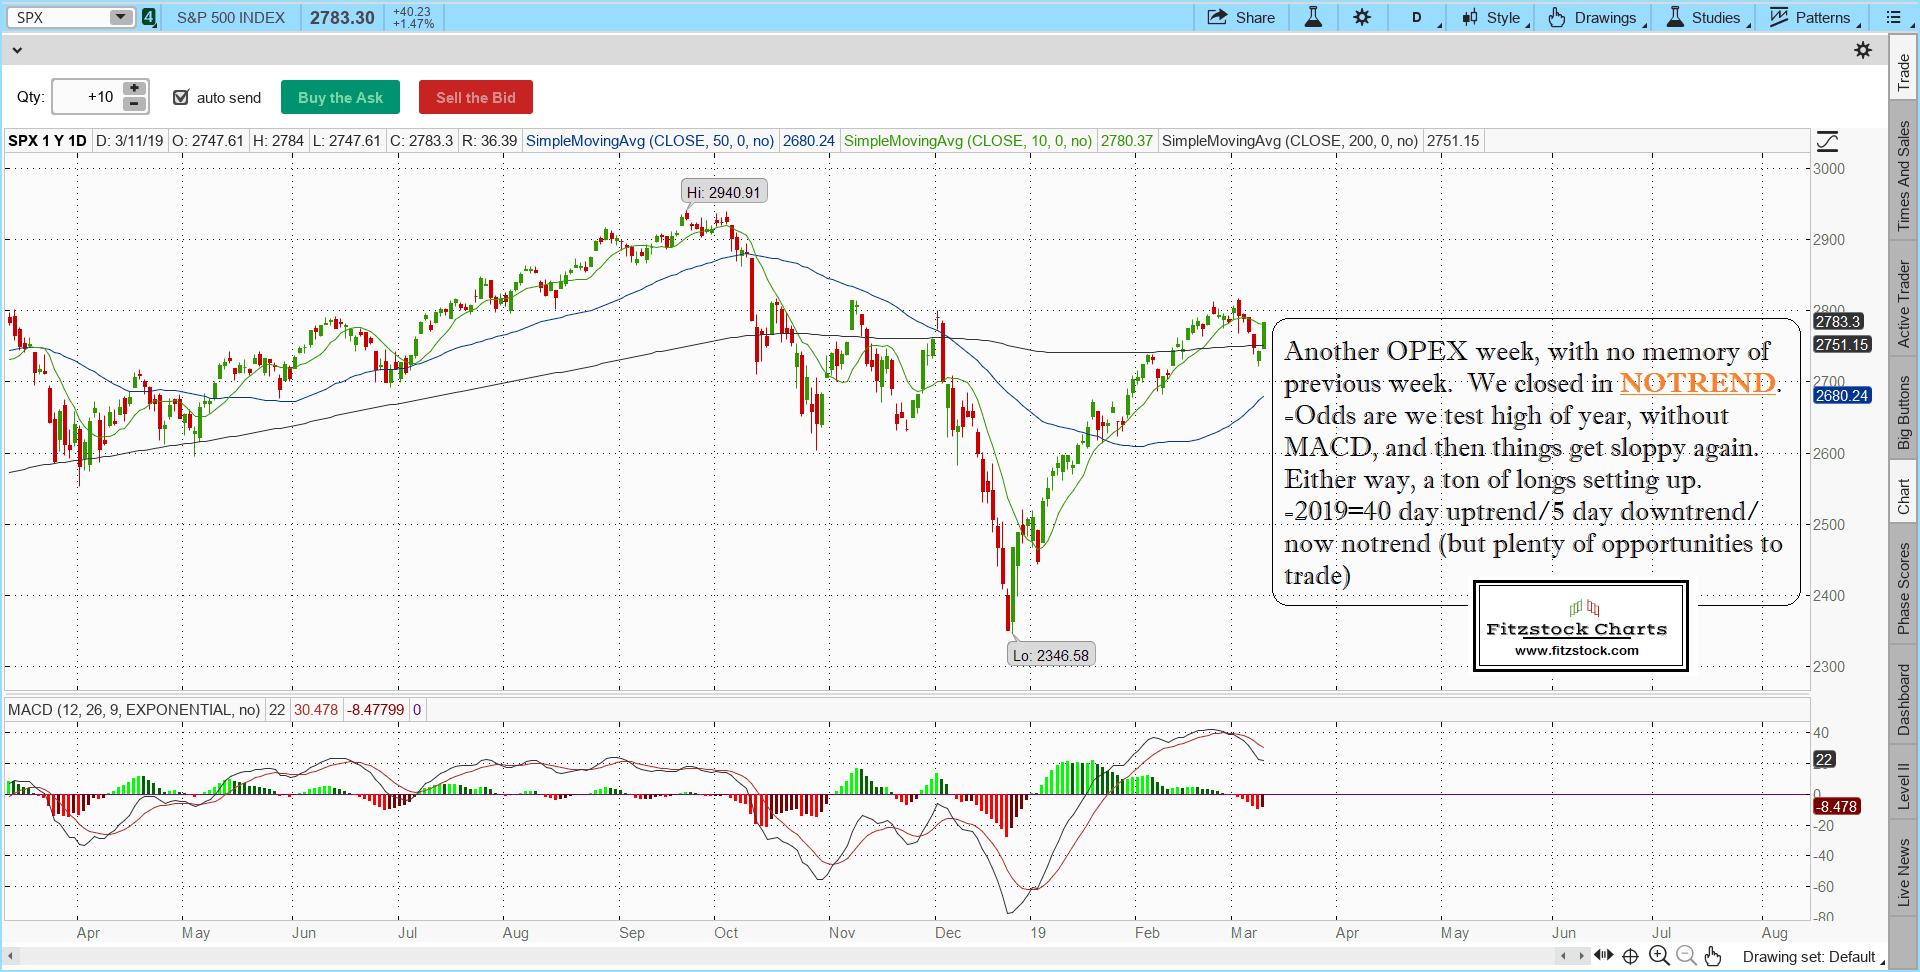This screenshot has height=972, width=1920.
Task: Toggle the auto send checkbox
Action: [x=181, y=97]
